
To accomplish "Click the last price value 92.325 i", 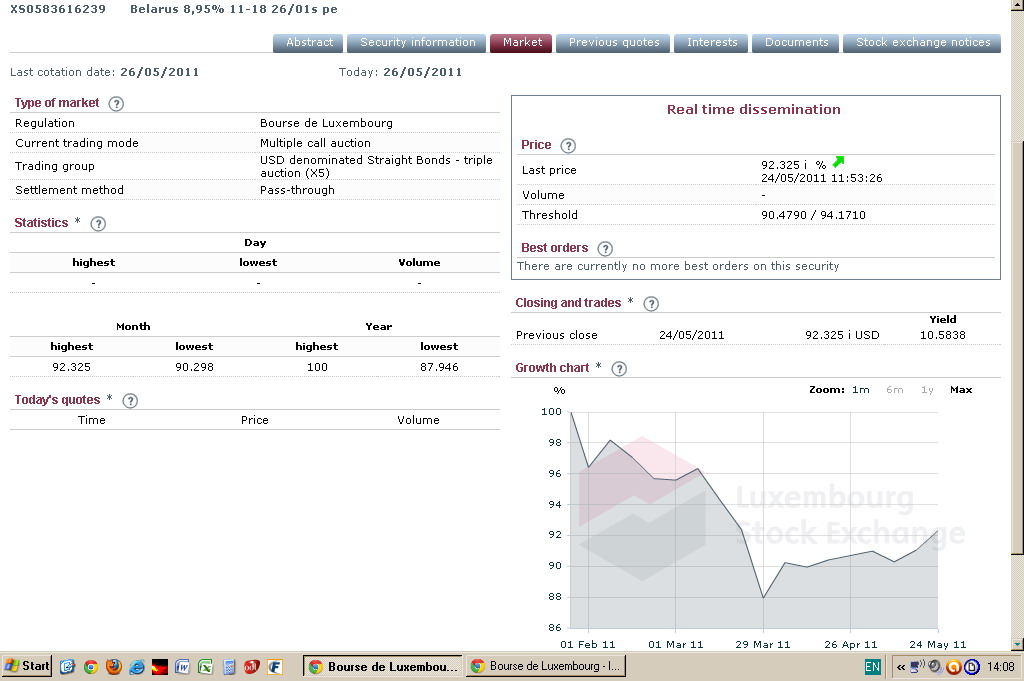I will click(x=784, y=165).
